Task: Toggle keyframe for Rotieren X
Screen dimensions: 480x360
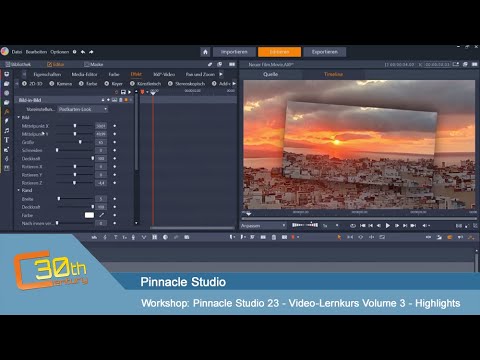Action: click(x=115, y=167)
